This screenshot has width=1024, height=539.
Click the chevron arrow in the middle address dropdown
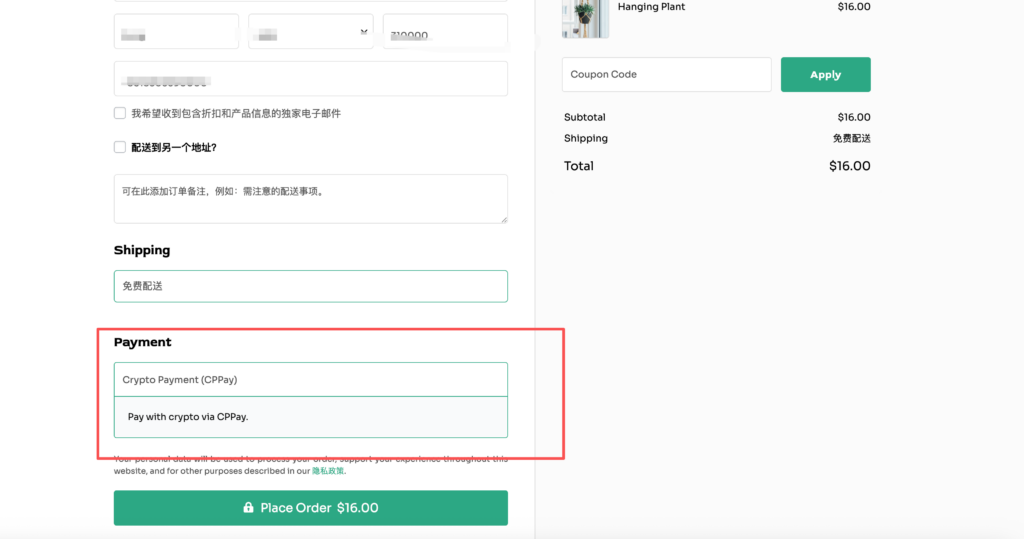364,32
